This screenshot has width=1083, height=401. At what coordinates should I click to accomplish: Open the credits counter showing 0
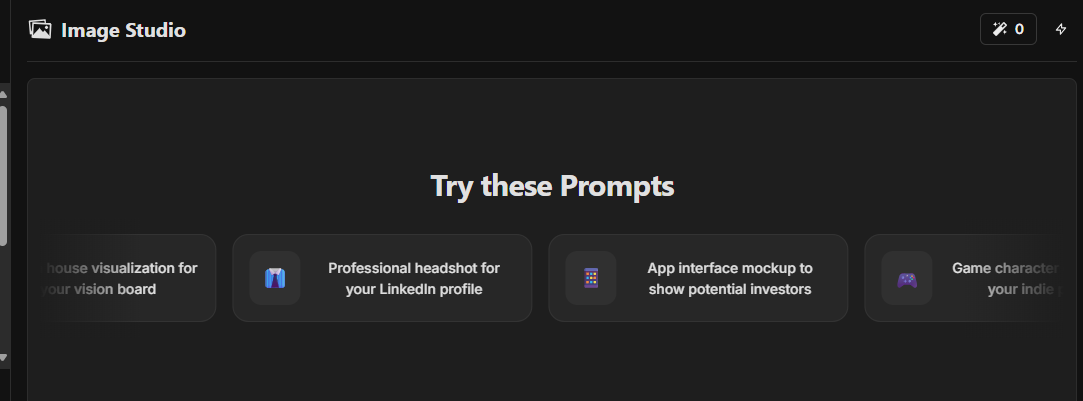click(1008, 29)
